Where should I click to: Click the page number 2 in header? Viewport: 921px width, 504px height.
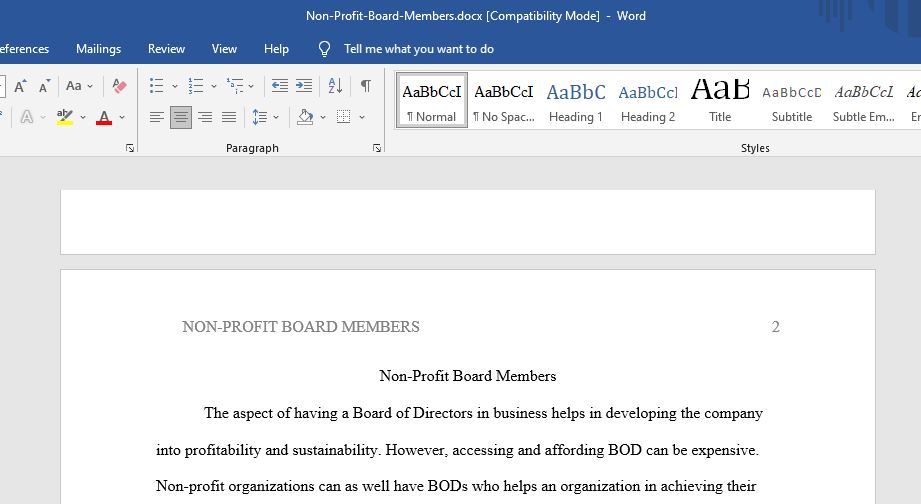tap(775, 327)
